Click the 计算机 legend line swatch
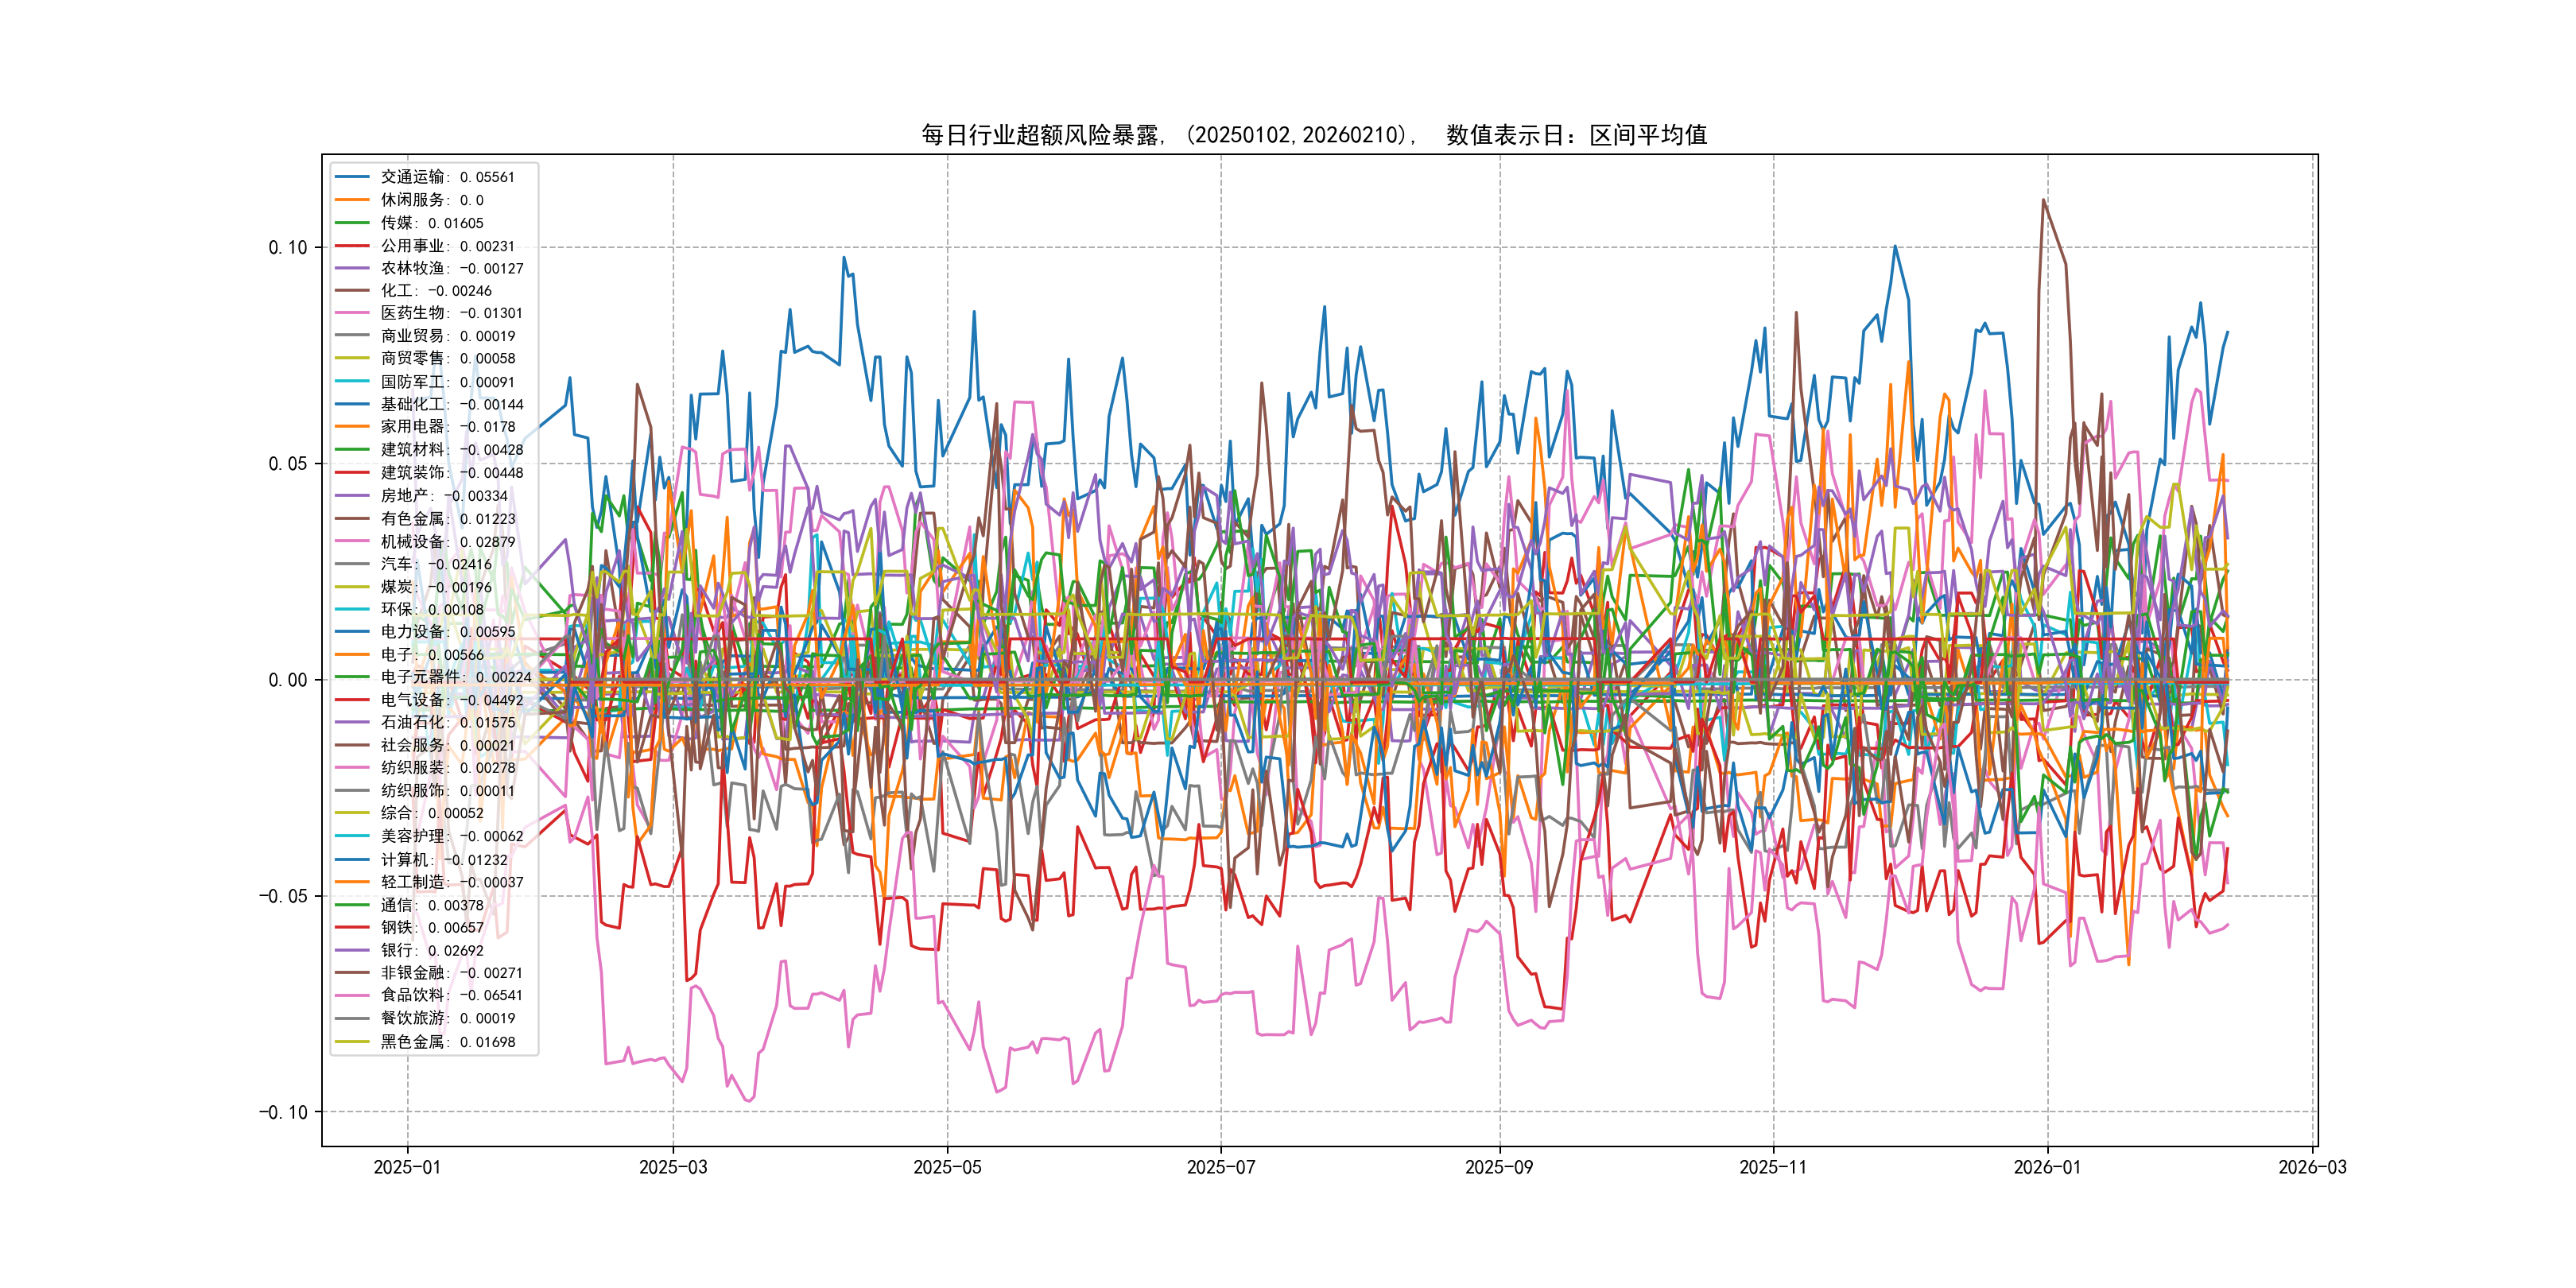The image size is (2576, 1288). coord(352,859)
